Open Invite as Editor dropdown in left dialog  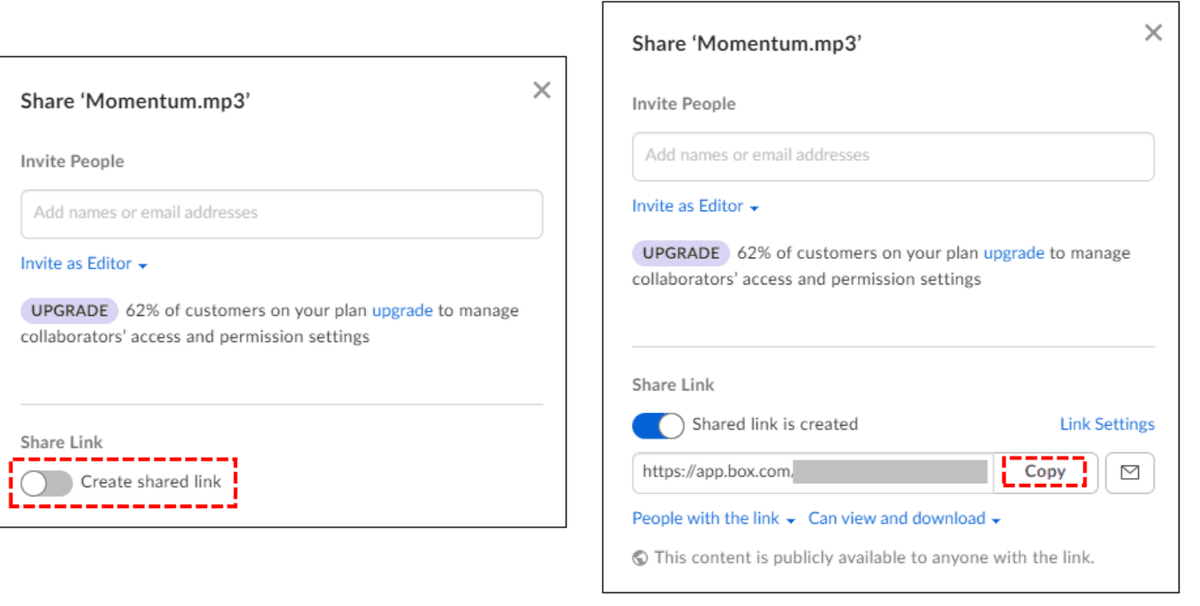click(x=84, y=264)
